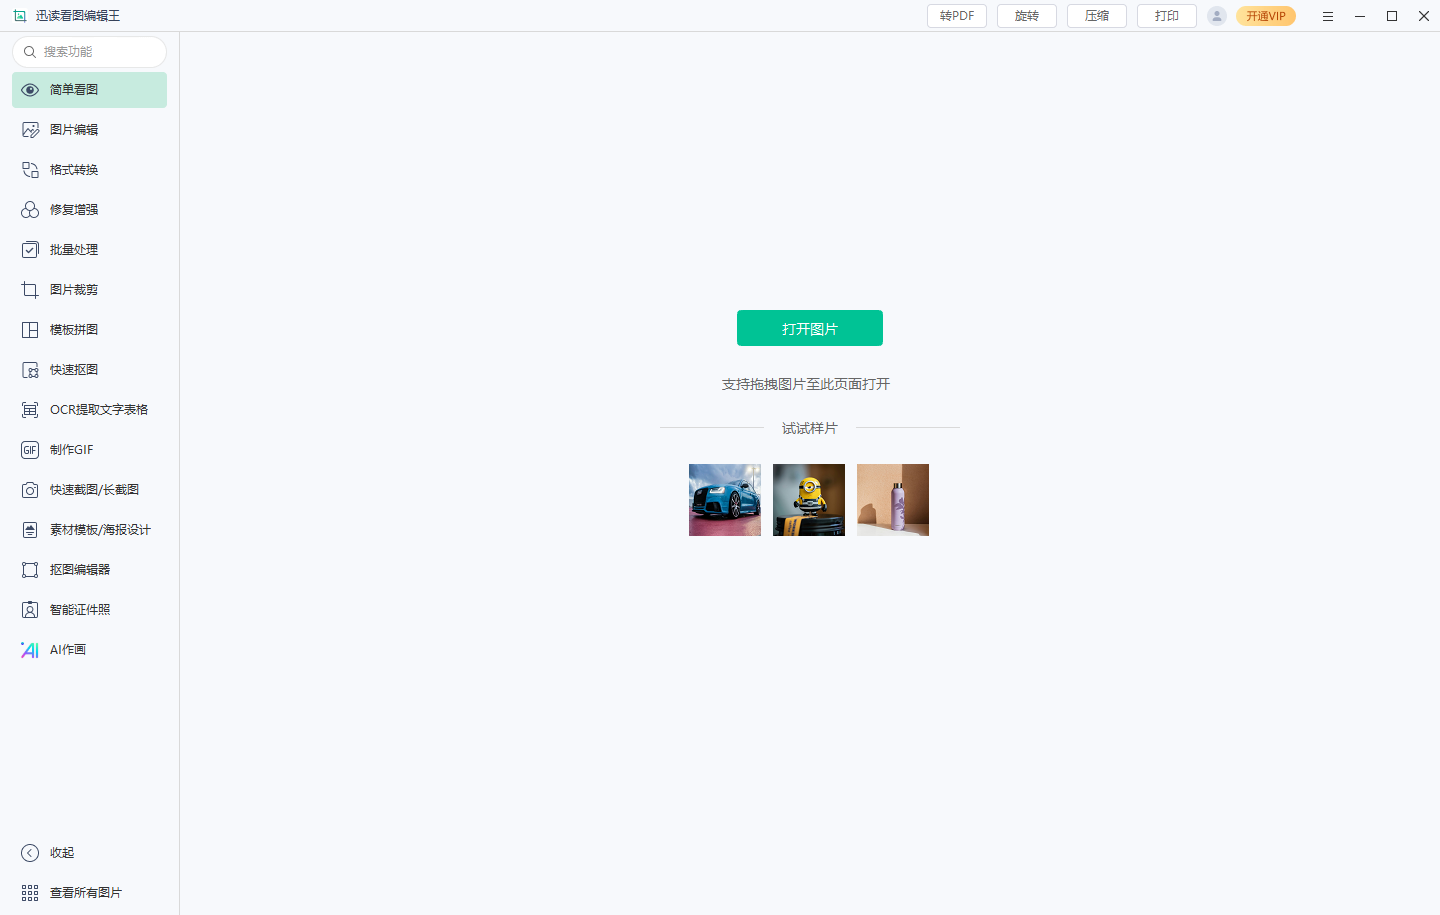Open the blue car sample thumbnail
Image resolution: width=1440 pixels, height=915 pixels.
(725, 500)
